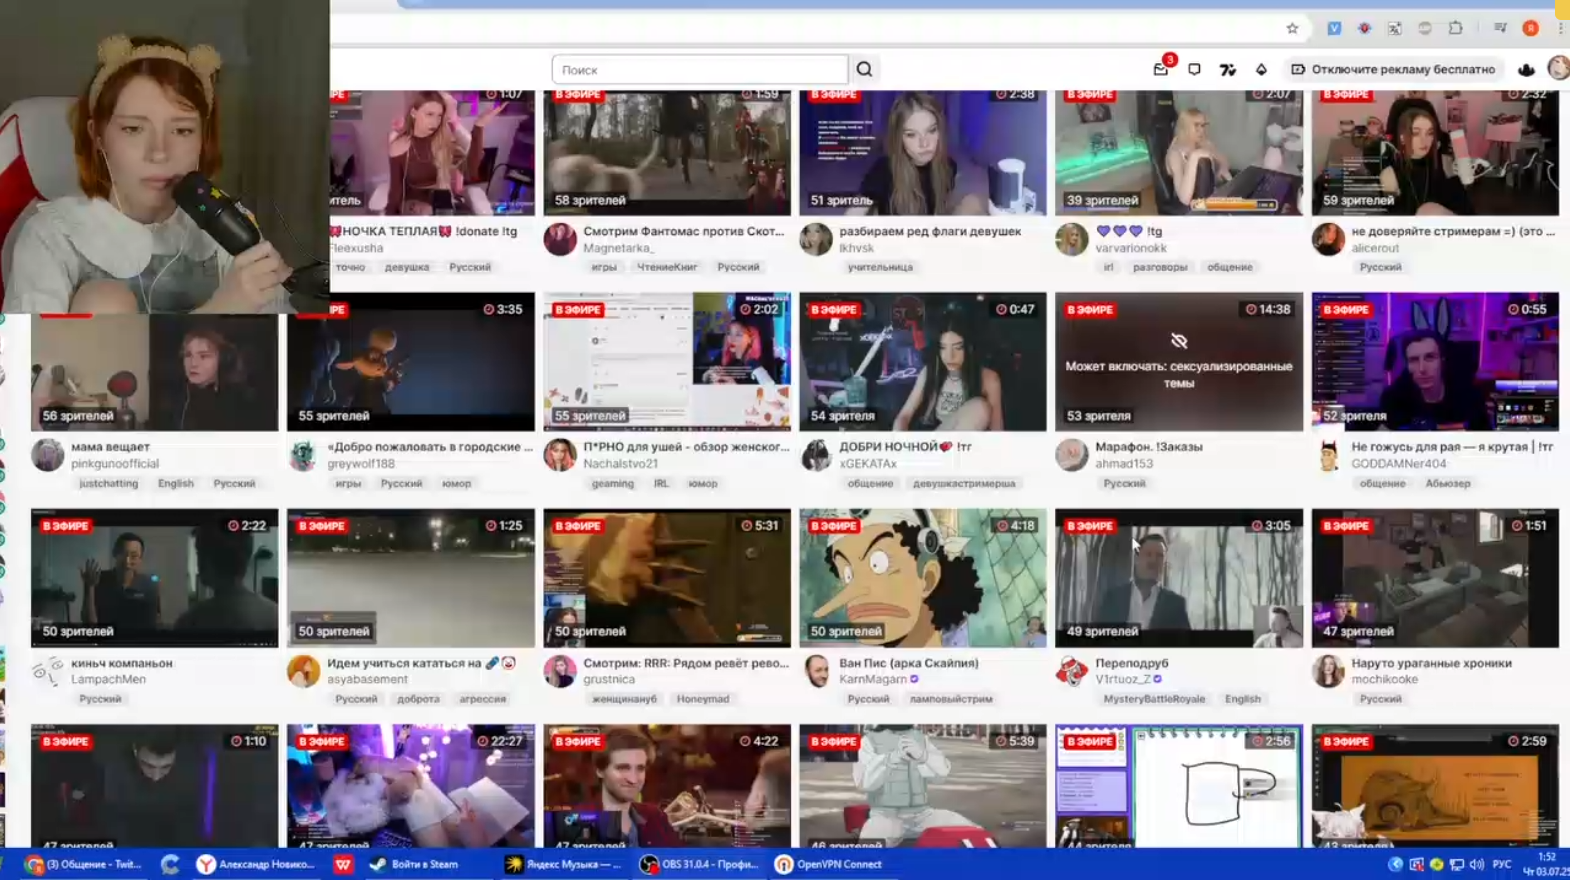
Task: Click the hidden-content eye icon on Марафон stream
Action: click(1179, 341)
